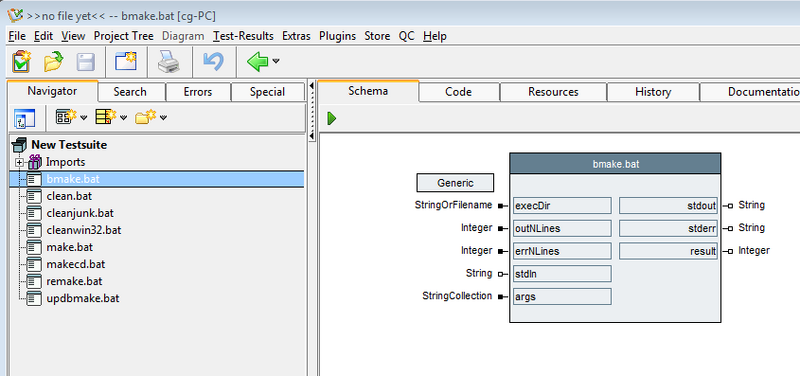Screen dimensions: 800x376
Task: Click the green Back arrow icon
Action: click(x=258, y=61)
